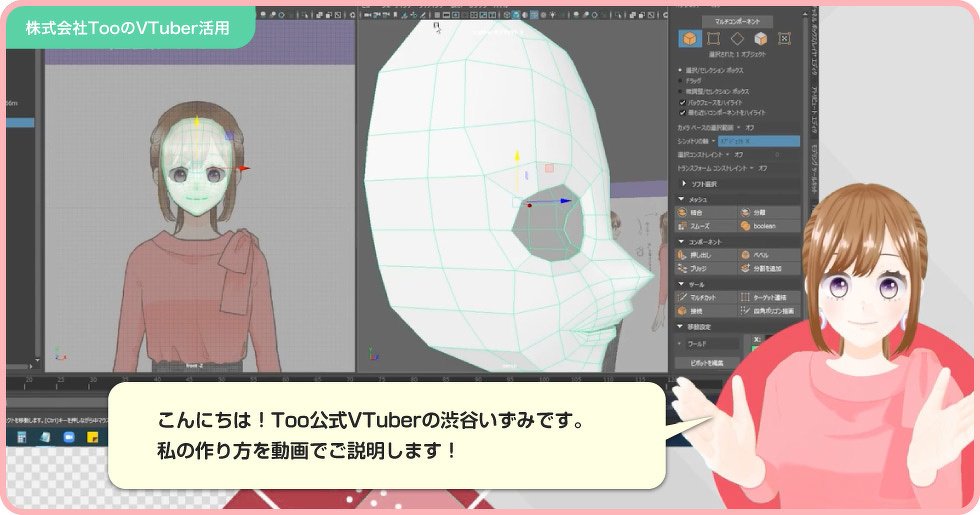Activate the 接続 (Connect) tool
The width and height of the screenshot is (980, 515).
click(706, 311)
